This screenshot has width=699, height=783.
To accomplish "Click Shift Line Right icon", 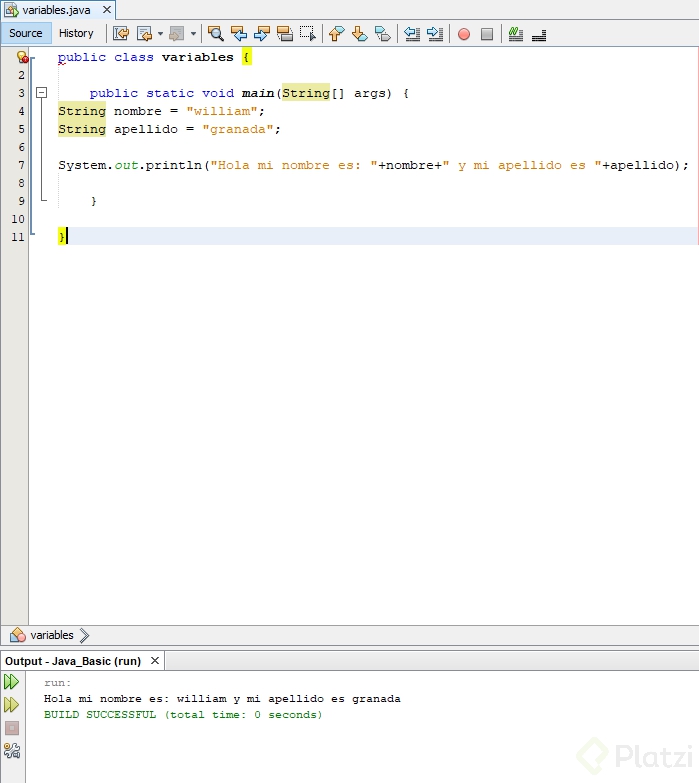I will [435, 33].
